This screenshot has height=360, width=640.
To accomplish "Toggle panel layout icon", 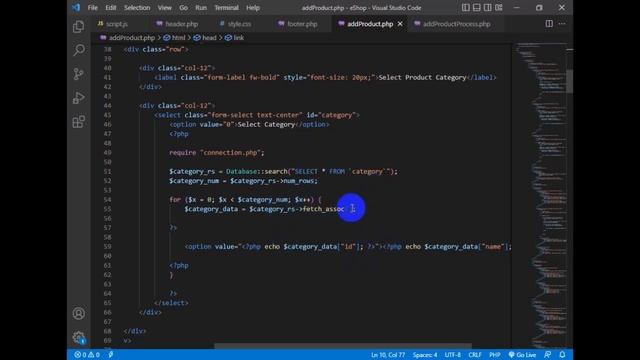I will (477, 7).
